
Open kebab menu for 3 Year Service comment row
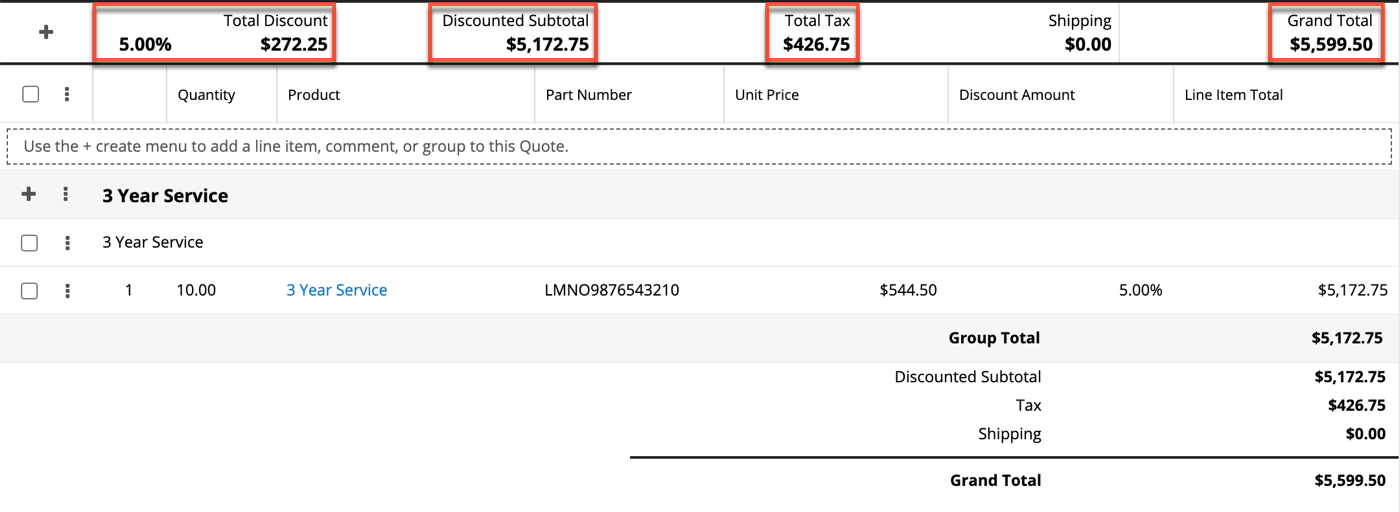click(67, 242)
